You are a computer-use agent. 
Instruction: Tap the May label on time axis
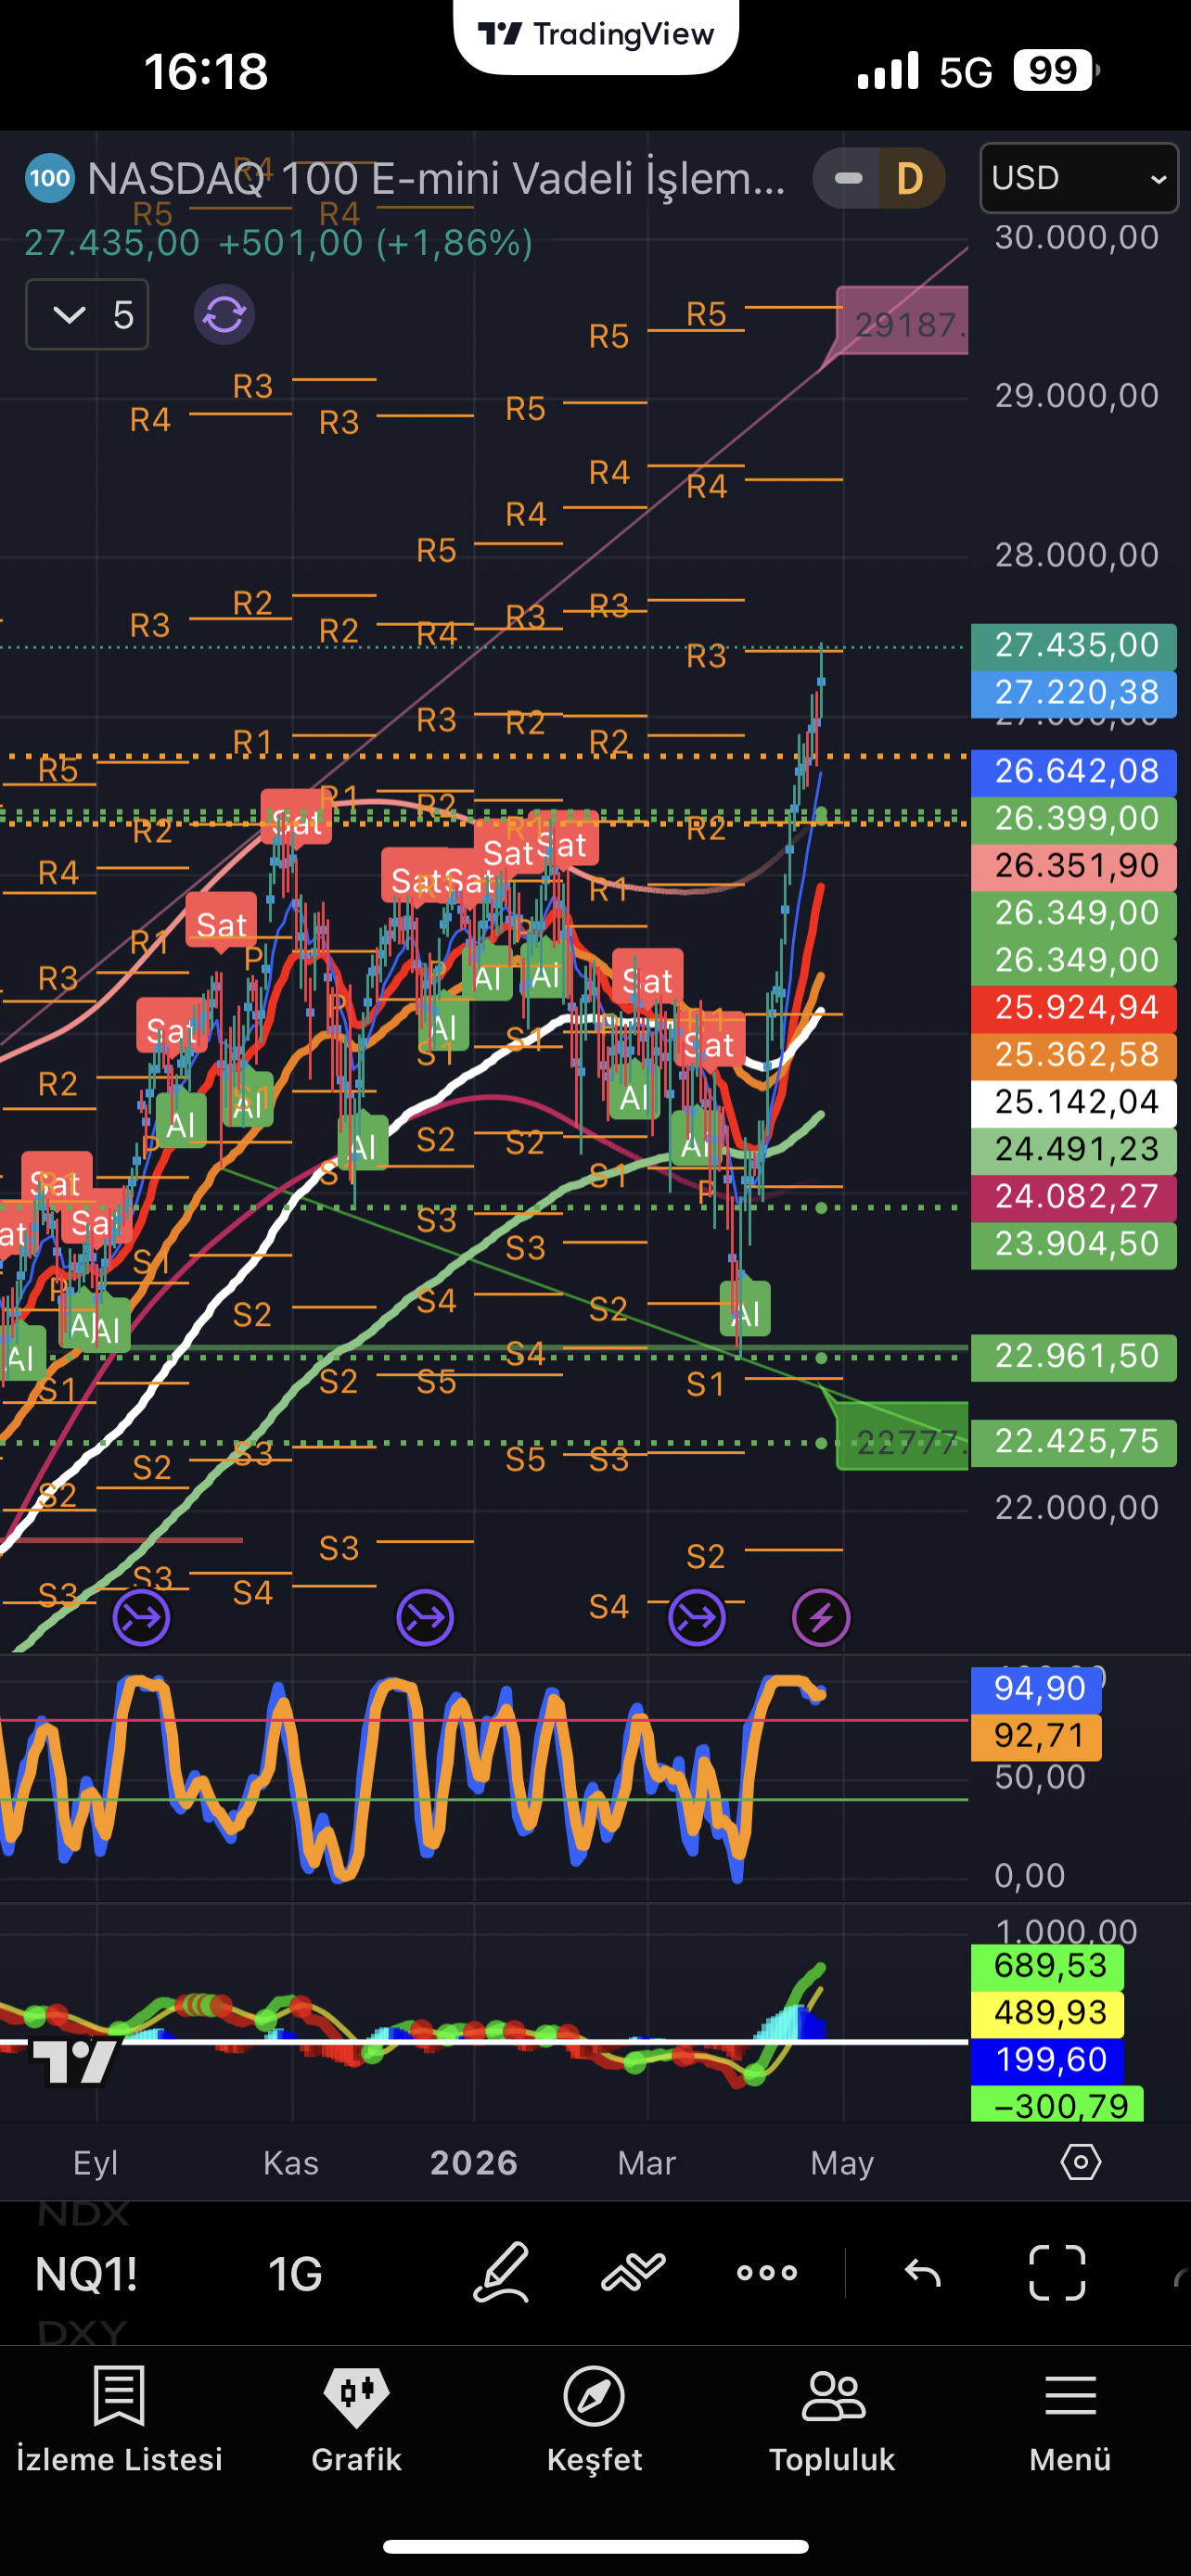tap(842, 2163)
